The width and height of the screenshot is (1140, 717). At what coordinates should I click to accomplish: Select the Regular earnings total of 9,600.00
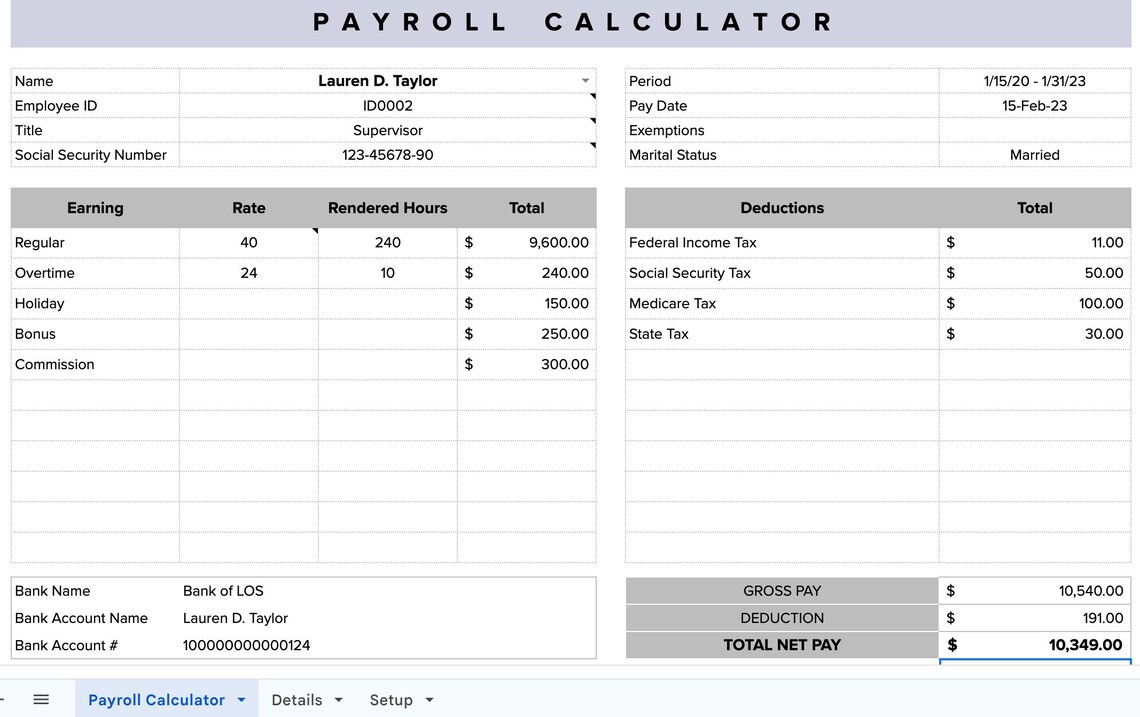527,242
